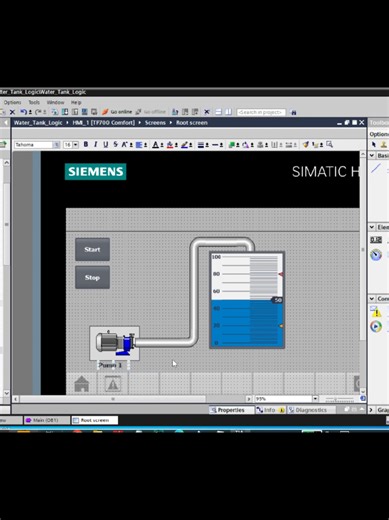Open the Help menu
Screen dimensions: 389x520
coord(76,102)
